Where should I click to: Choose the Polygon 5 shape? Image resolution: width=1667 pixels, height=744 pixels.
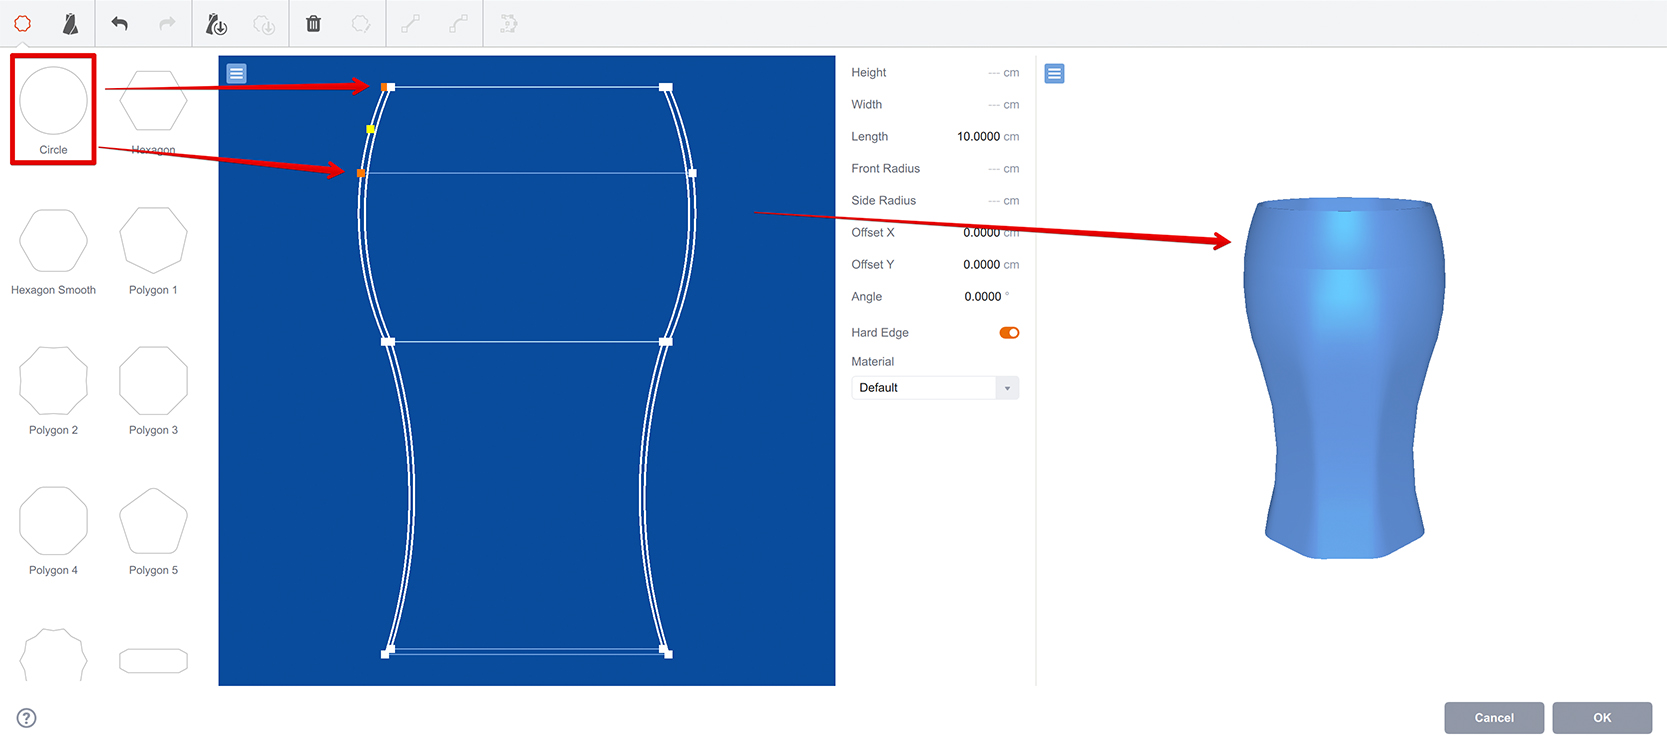153,531
